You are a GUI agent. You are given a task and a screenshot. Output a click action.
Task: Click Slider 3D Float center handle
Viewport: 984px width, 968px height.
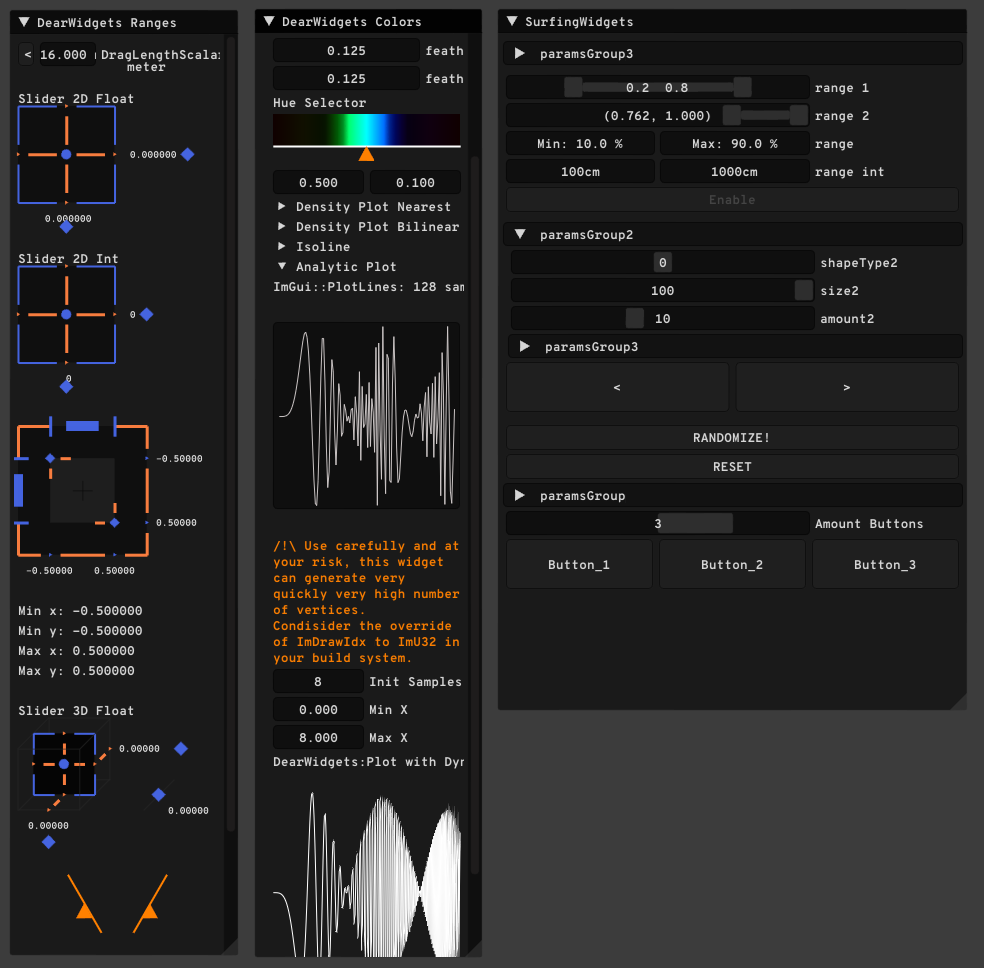(x=64, y=764)
